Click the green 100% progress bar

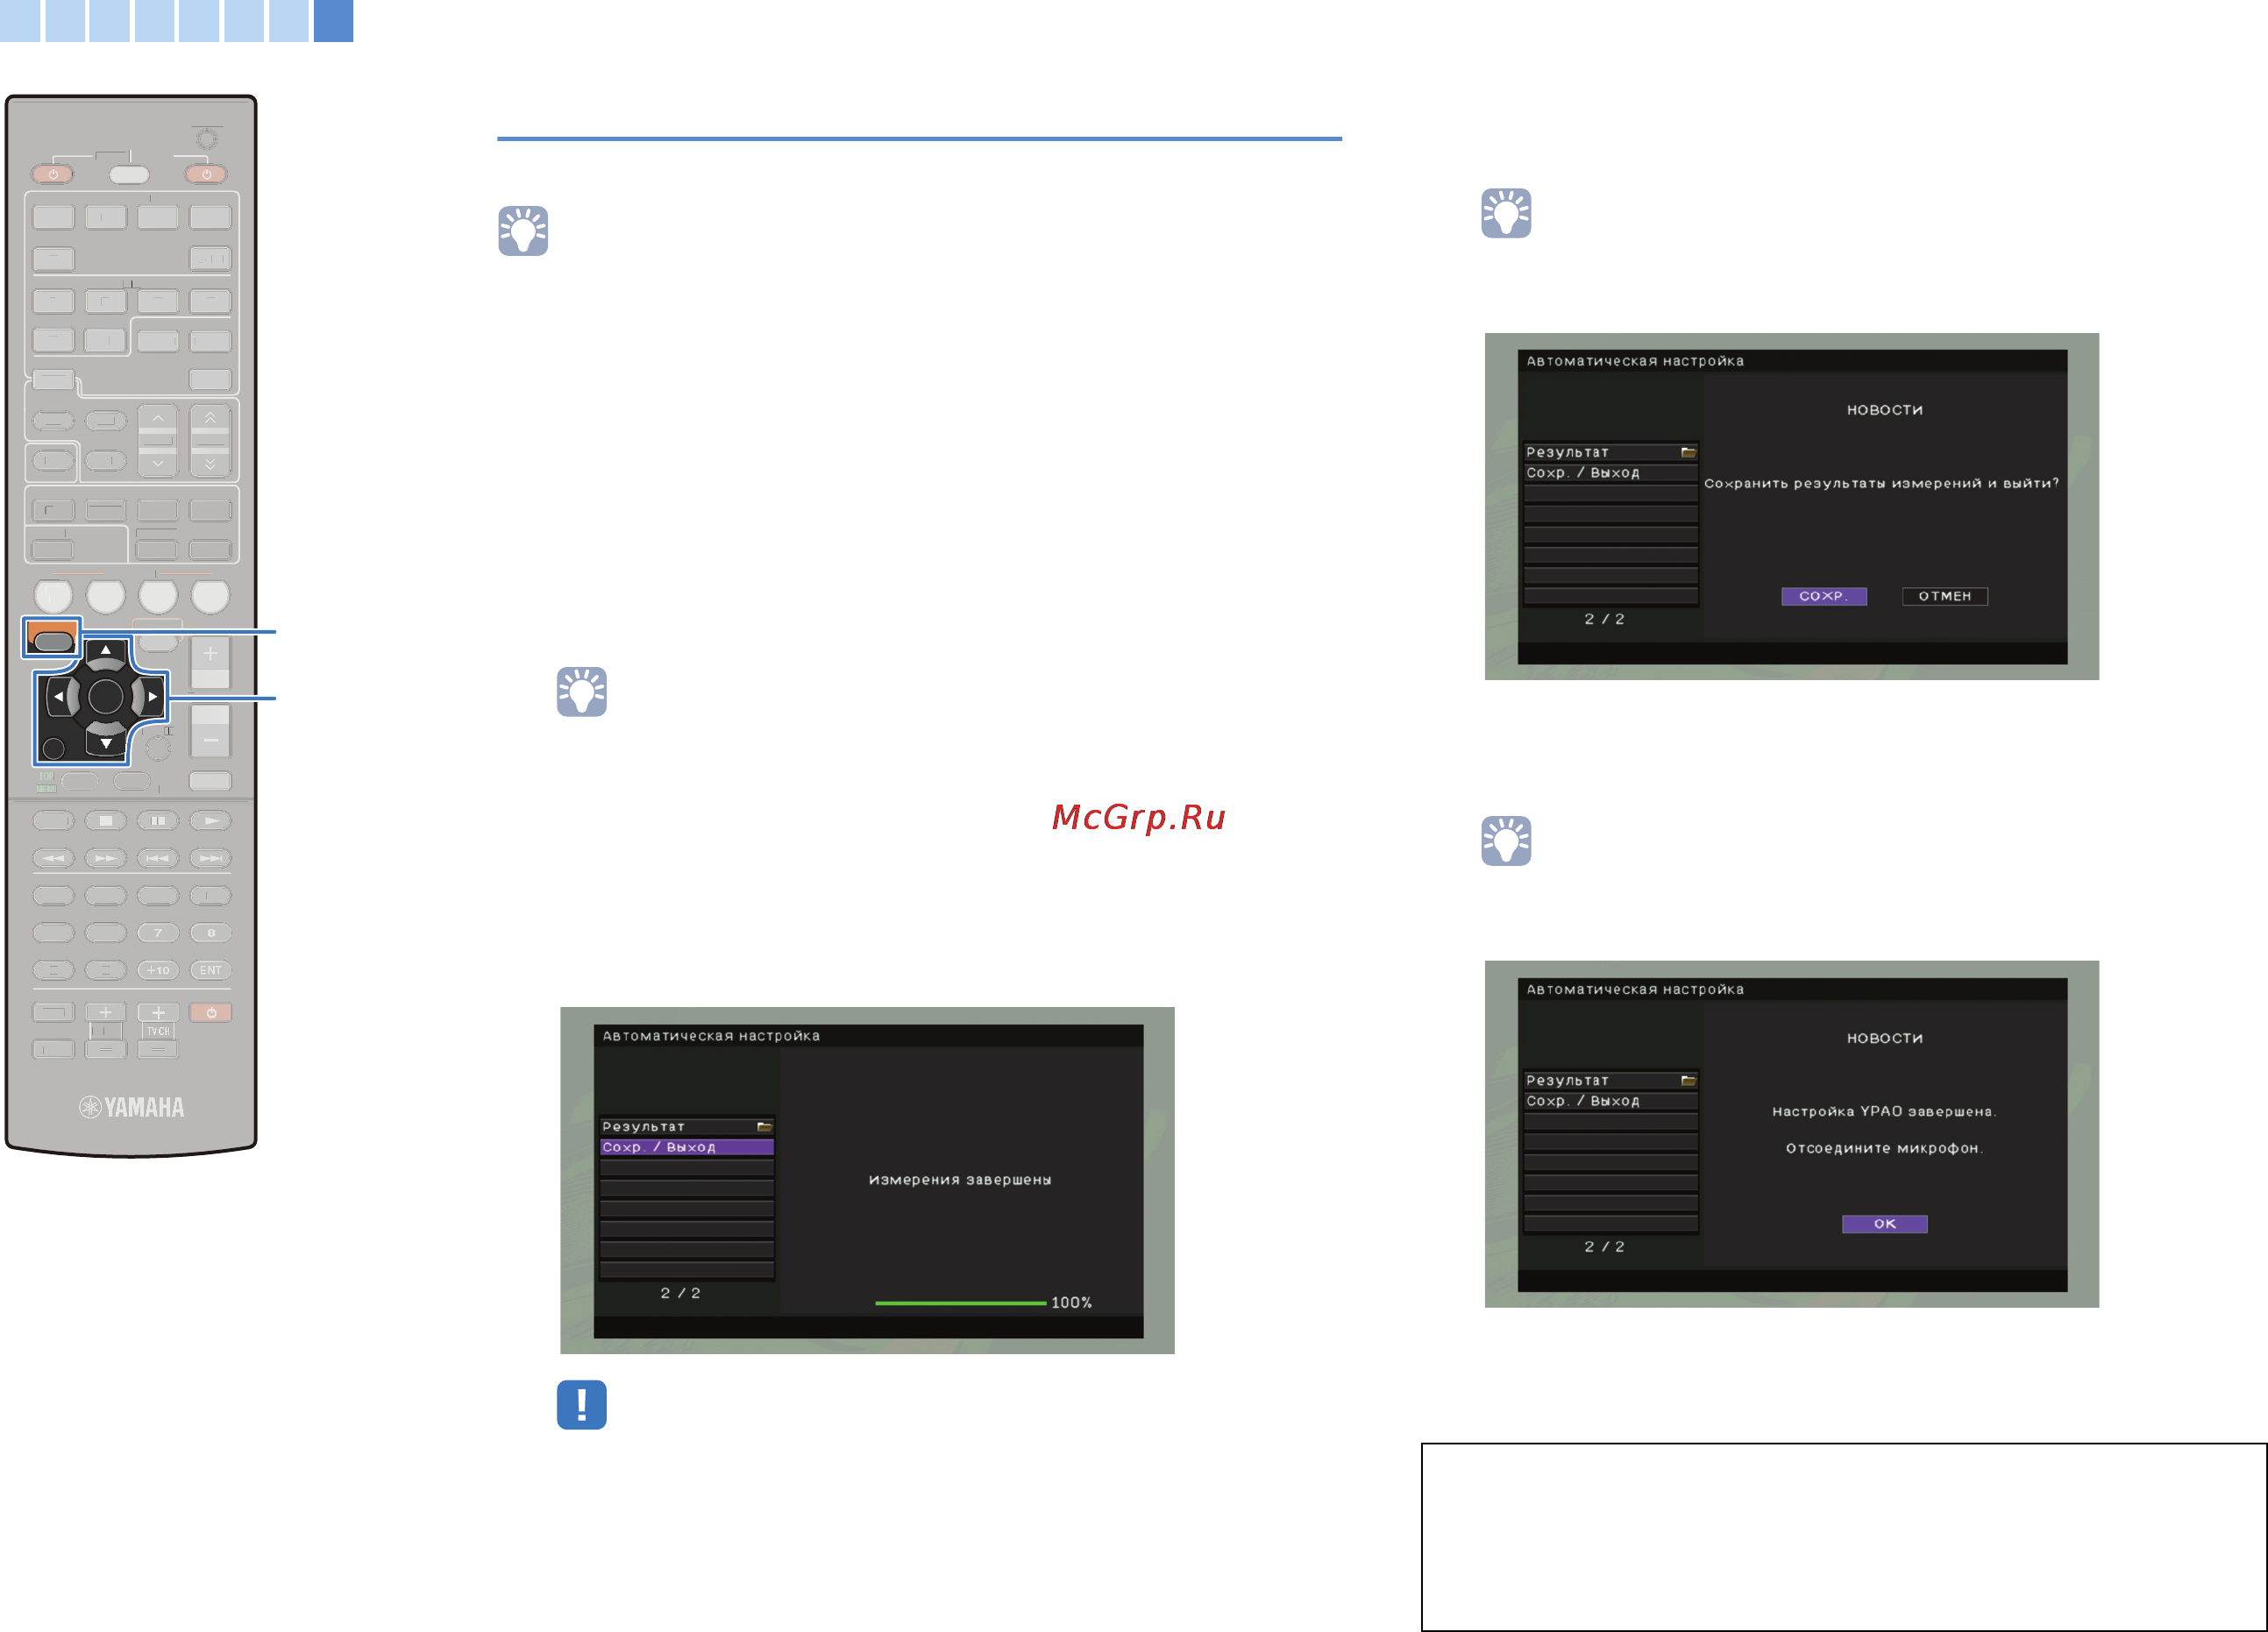960,1303
